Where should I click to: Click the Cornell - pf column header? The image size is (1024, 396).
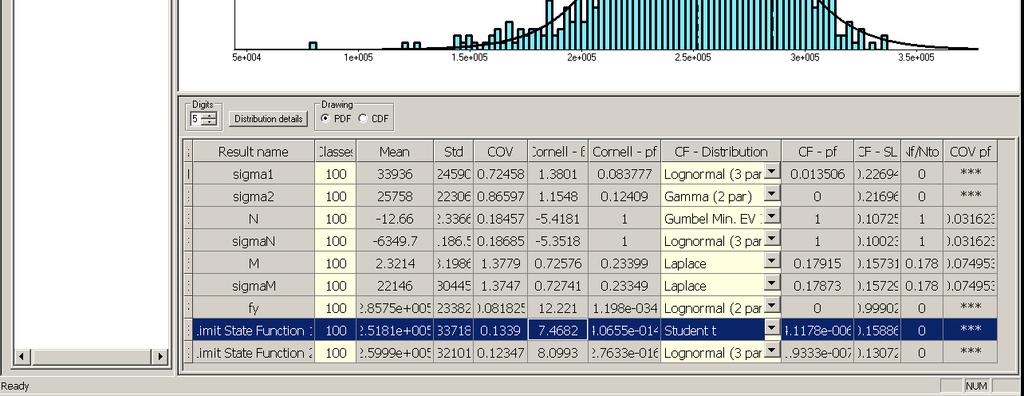624,152
